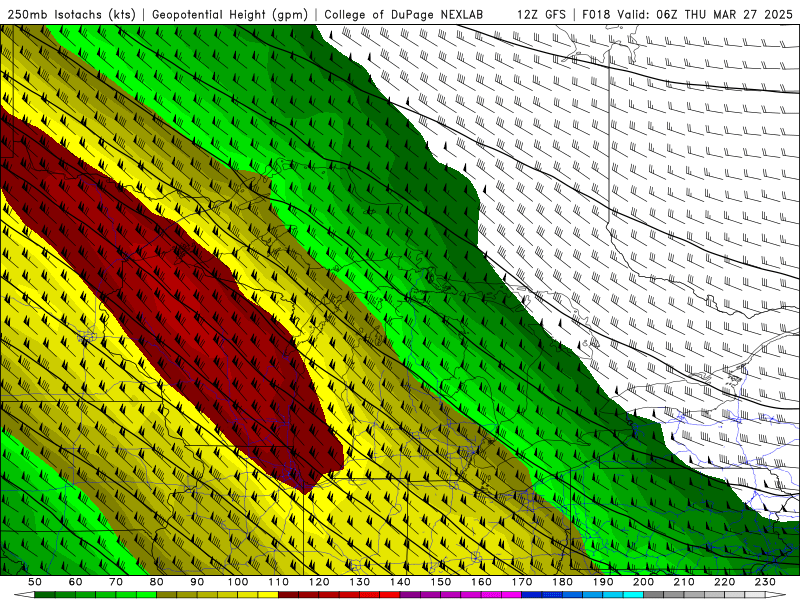Pick the 220 value on the legend
Viewport: 800px width, 600px height.
pos(725,582)
